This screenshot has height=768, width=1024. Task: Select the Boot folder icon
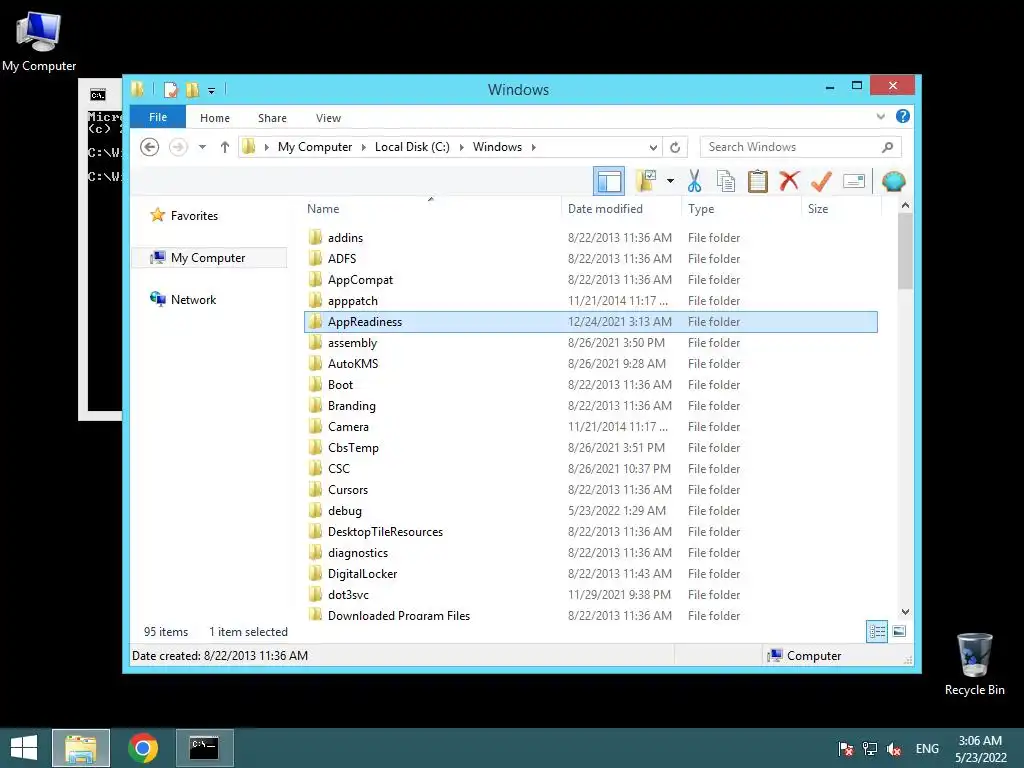[x=315, y=384]
